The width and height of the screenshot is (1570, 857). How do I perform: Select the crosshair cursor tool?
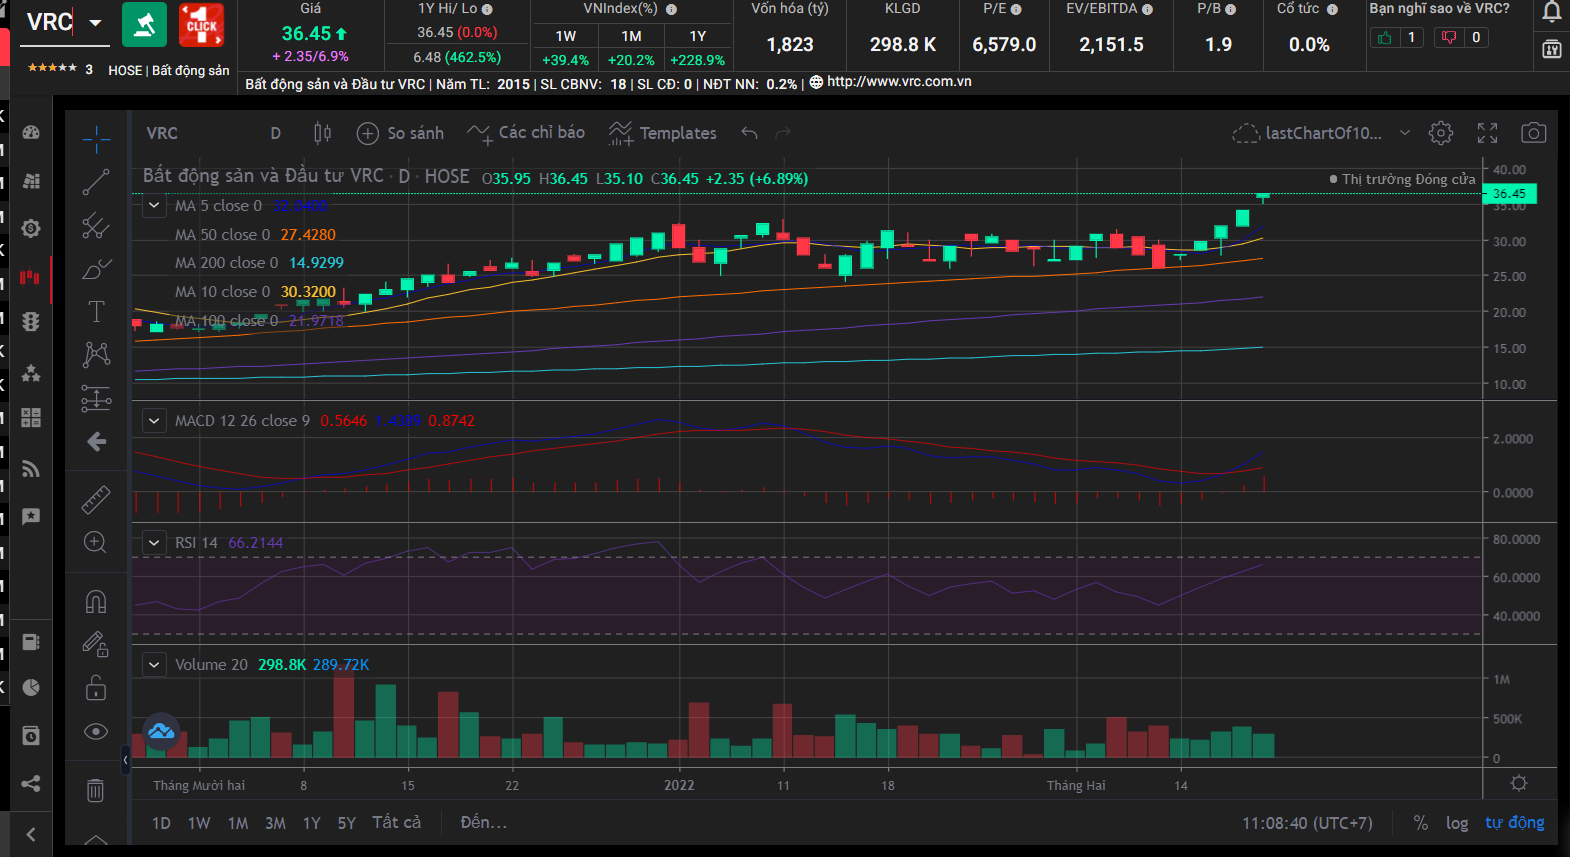pos(96,139)
